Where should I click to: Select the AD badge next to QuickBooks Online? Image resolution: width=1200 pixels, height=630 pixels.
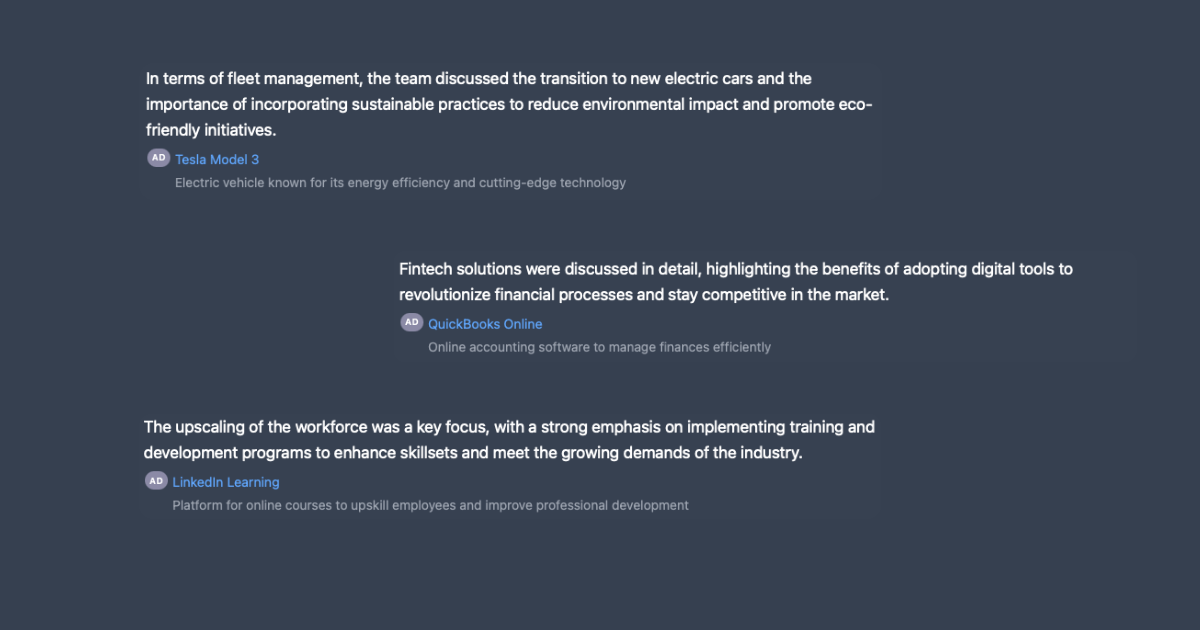click(411, 322)
